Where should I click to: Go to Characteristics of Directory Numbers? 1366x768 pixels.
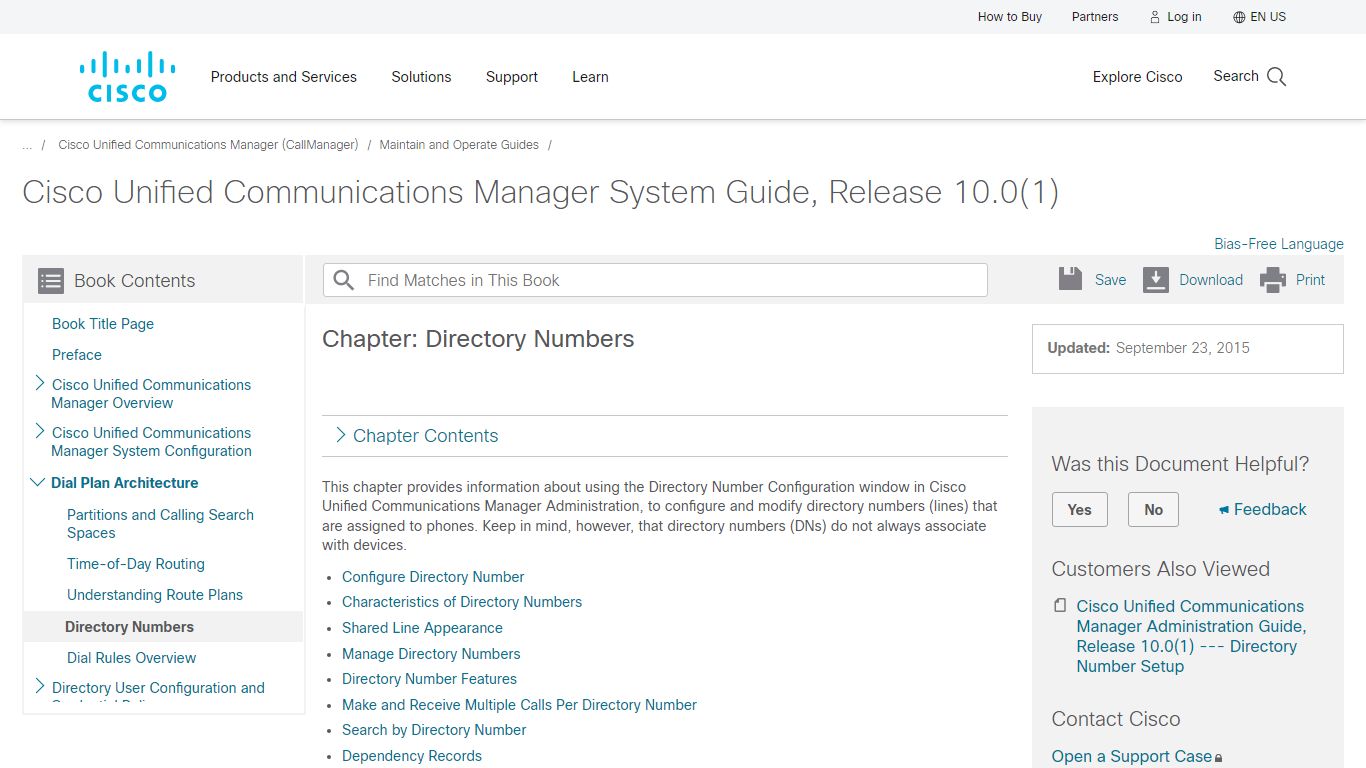462,602
